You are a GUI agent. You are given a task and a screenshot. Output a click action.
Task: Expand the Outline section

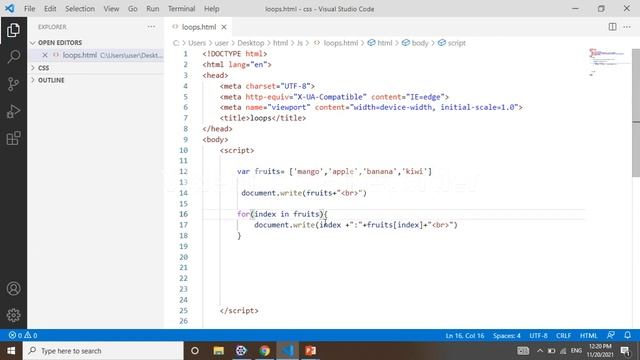[x=51, y=80]
